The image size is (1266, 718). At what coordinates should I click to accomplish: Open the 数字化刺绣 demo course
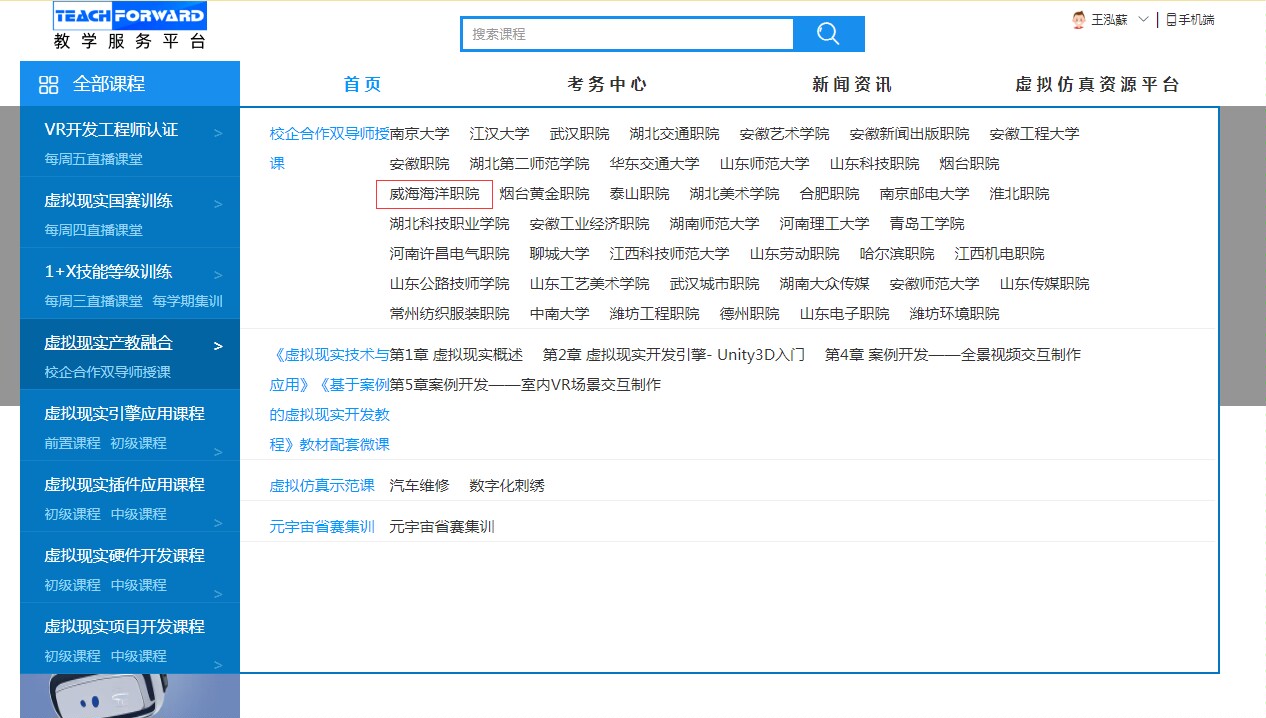click(x=506, y=486)
